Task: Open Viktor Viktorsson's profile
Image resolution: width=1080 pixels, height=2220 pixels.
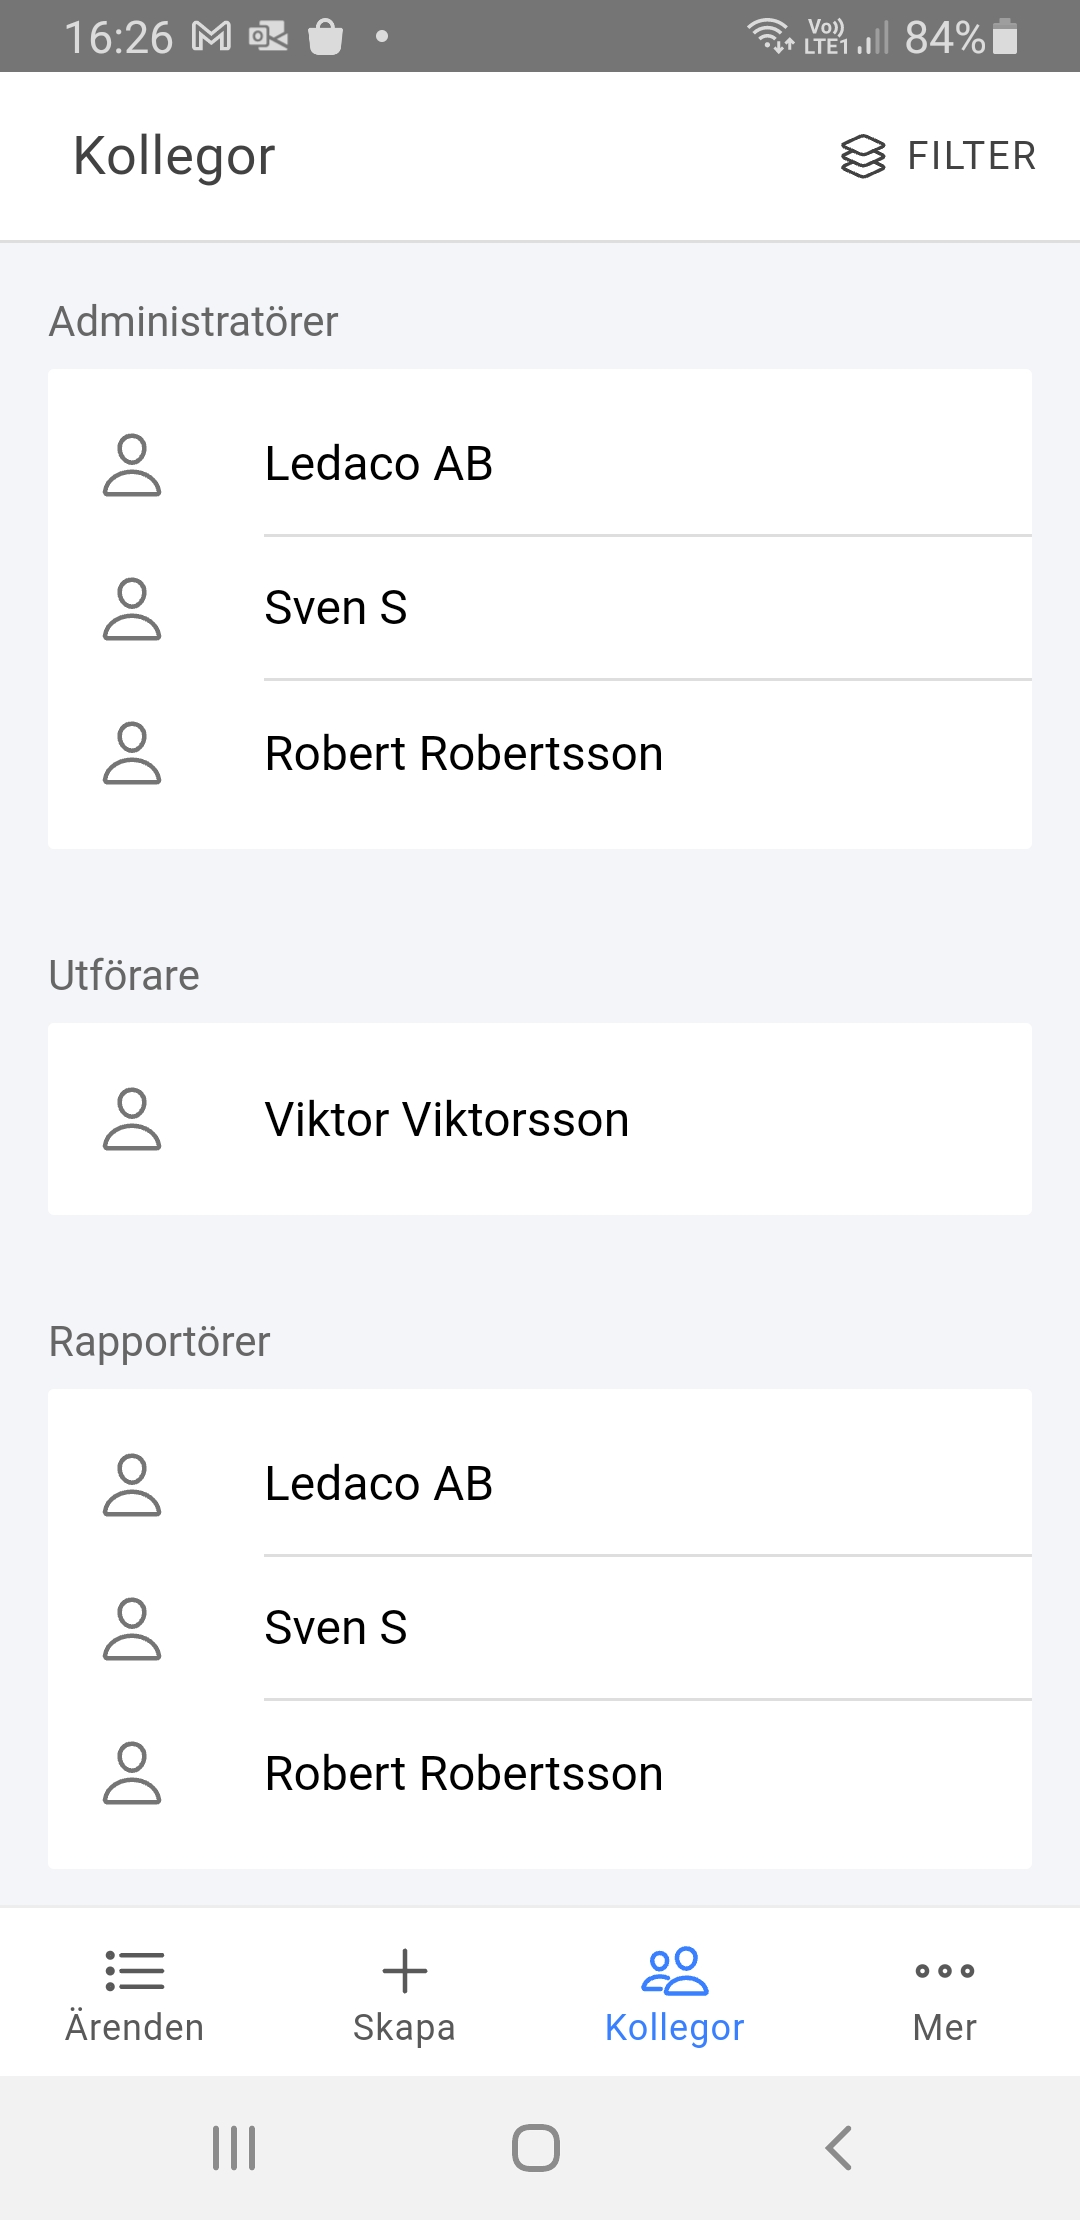Action: tap(447, 1119)
